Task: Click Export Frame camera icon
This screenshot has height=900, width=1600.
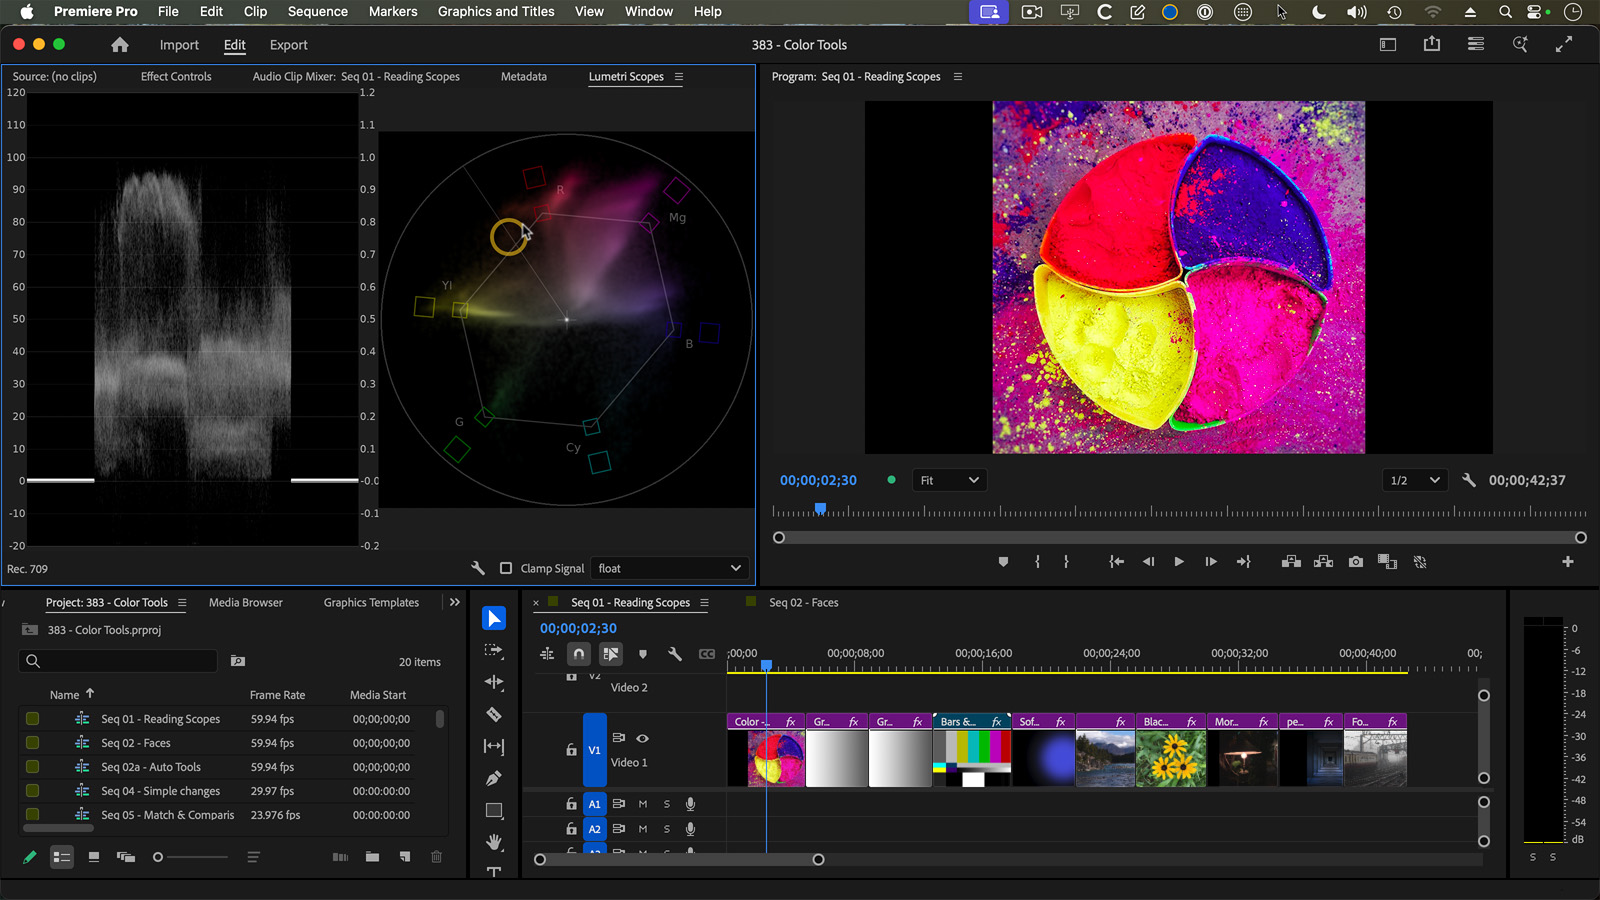Action: (x=1356, y=562)
